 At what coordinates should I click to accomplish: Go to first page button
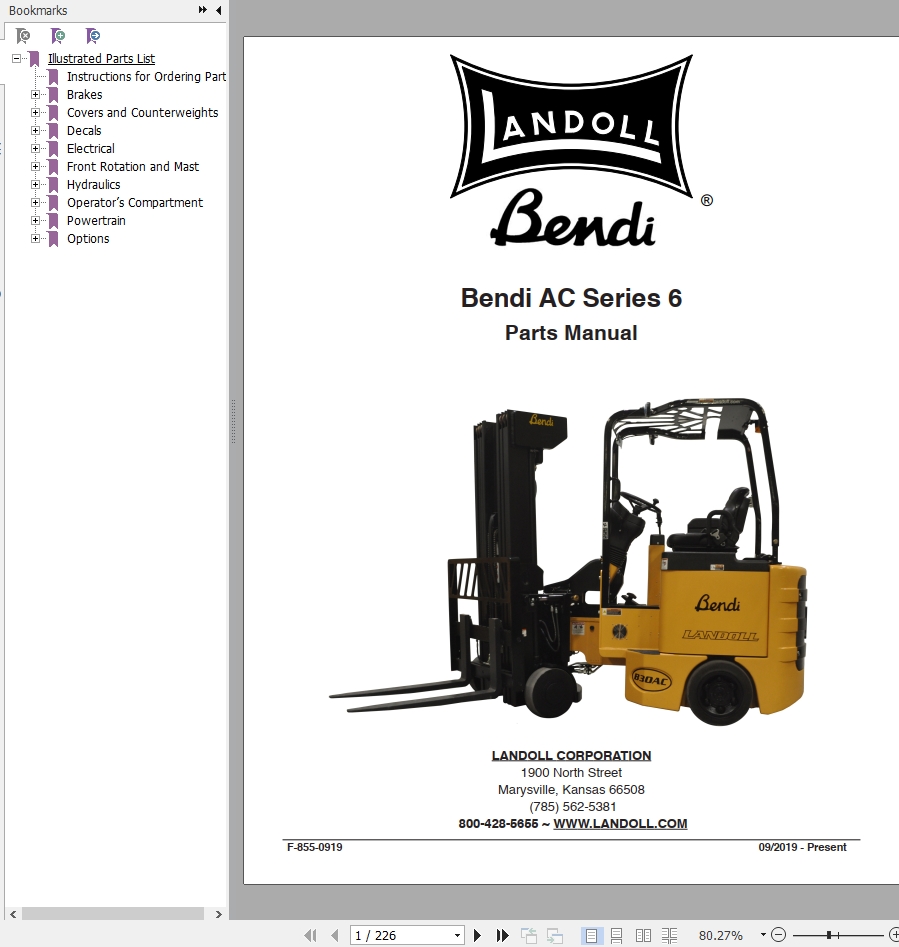(x=310, y=936)
